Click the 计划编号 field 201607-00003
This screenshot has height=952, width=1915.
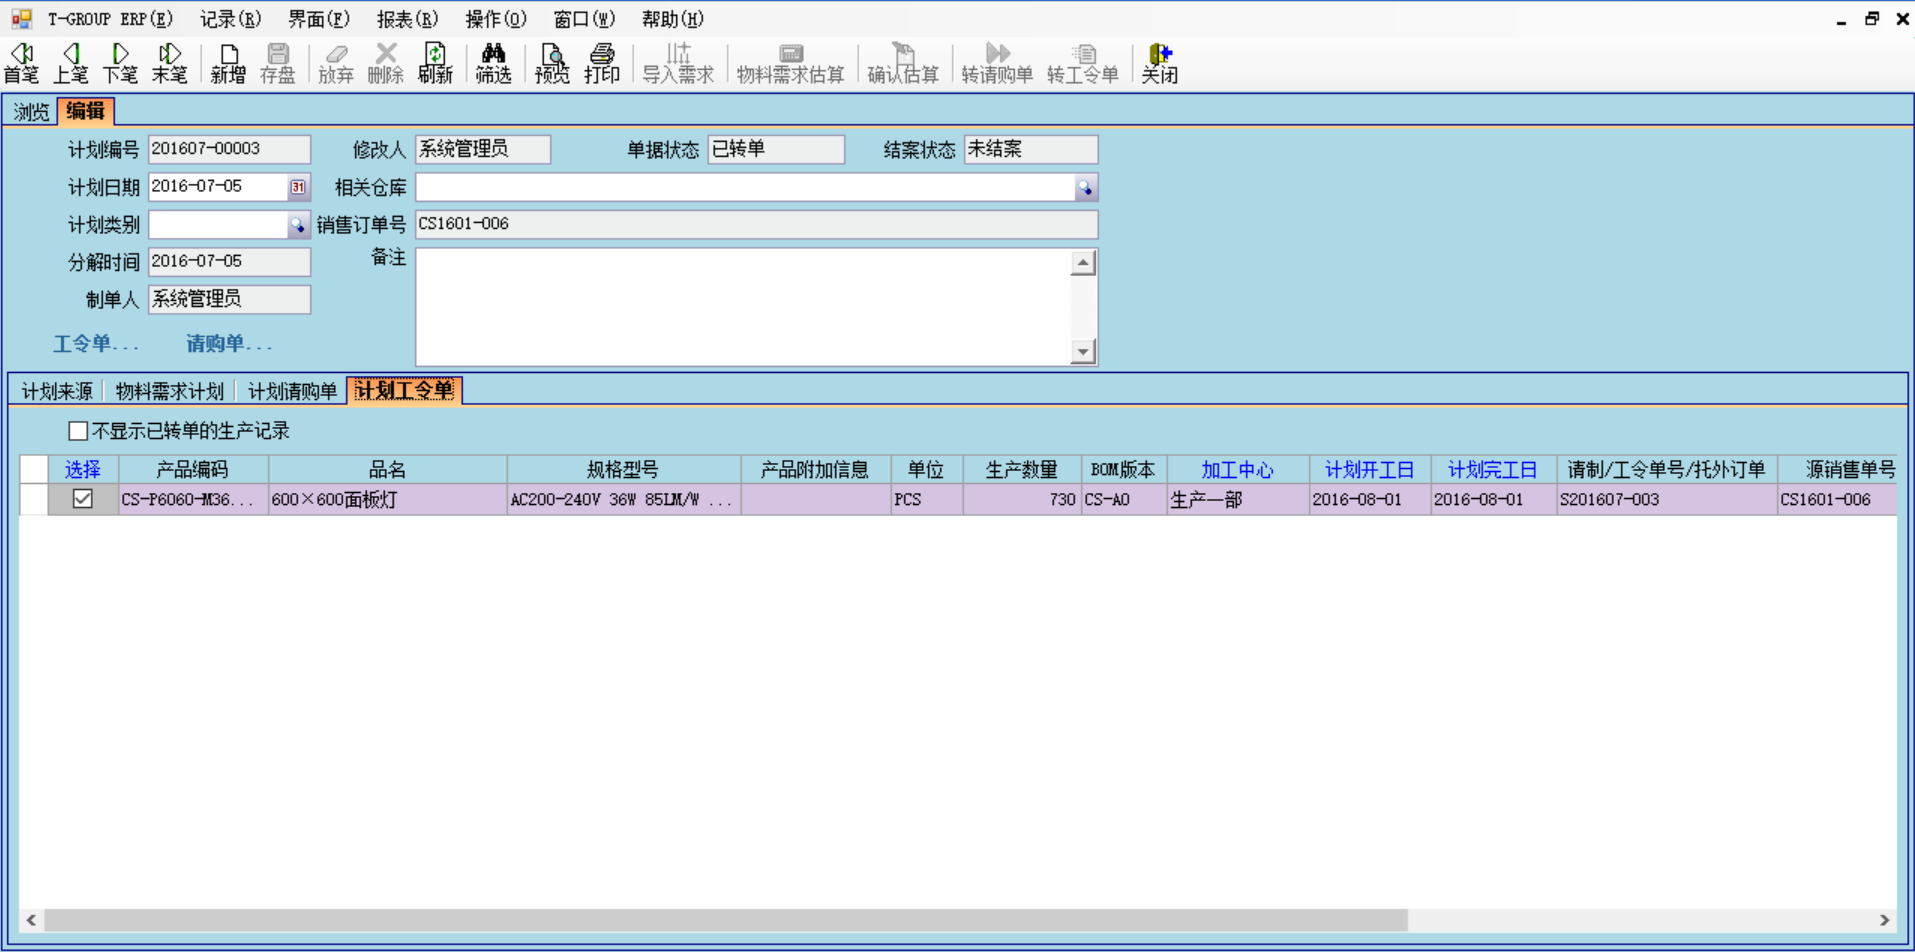click(229, 150)
